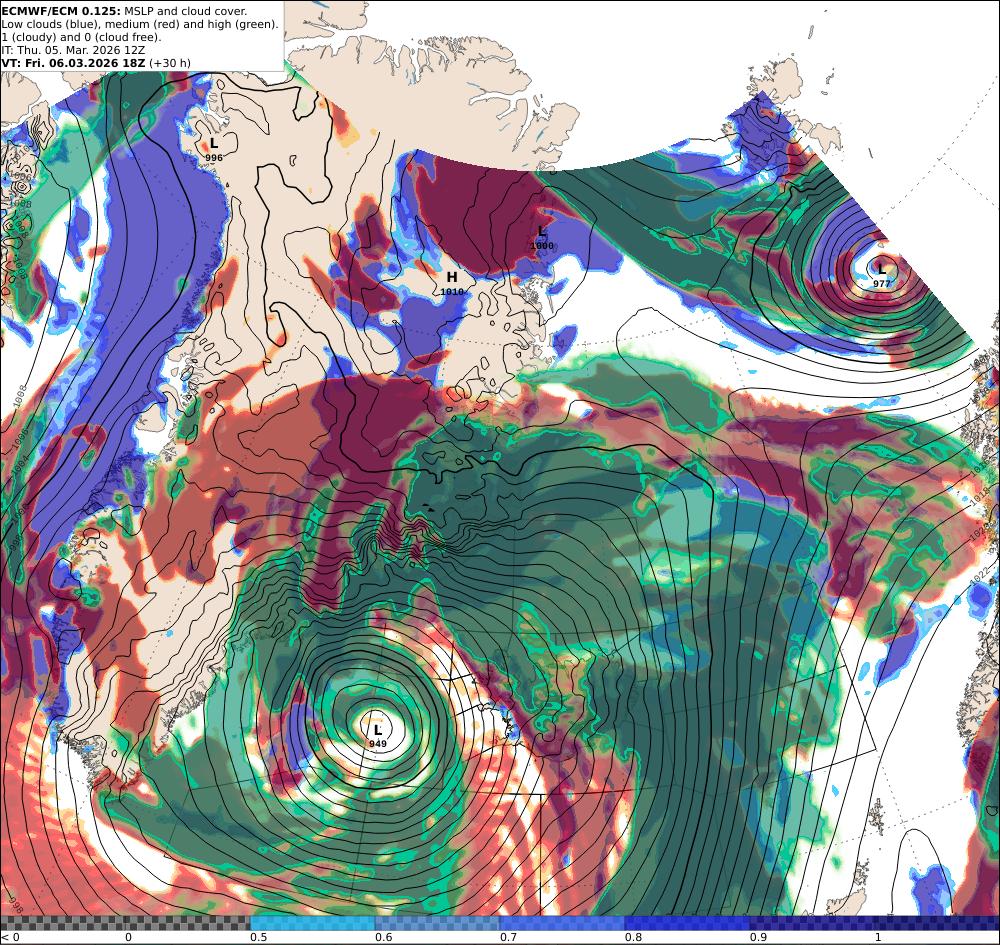Pick the 0.6–0.7 colorbar segment
The image size is (1000, 945).
[438, 923]
